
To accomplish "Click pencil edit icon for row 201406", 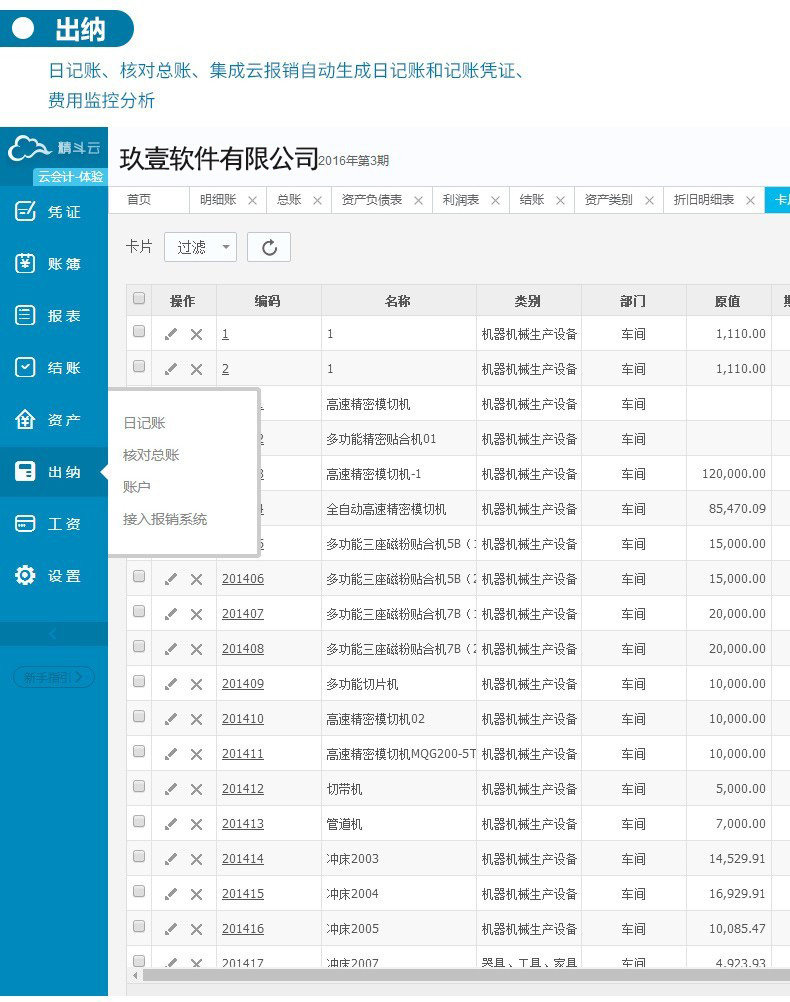I will coord(171,579).
